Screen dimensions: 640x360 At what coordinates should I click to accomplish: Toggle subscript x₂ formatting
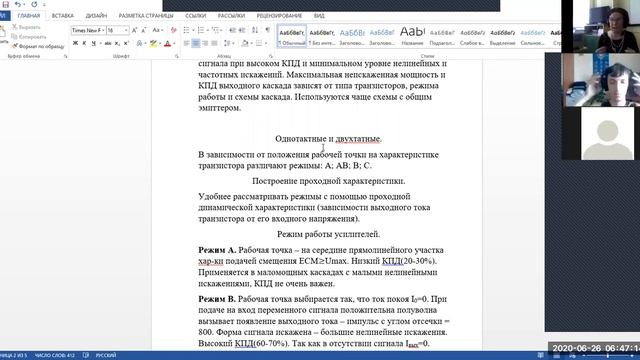[x=117, y=43]
